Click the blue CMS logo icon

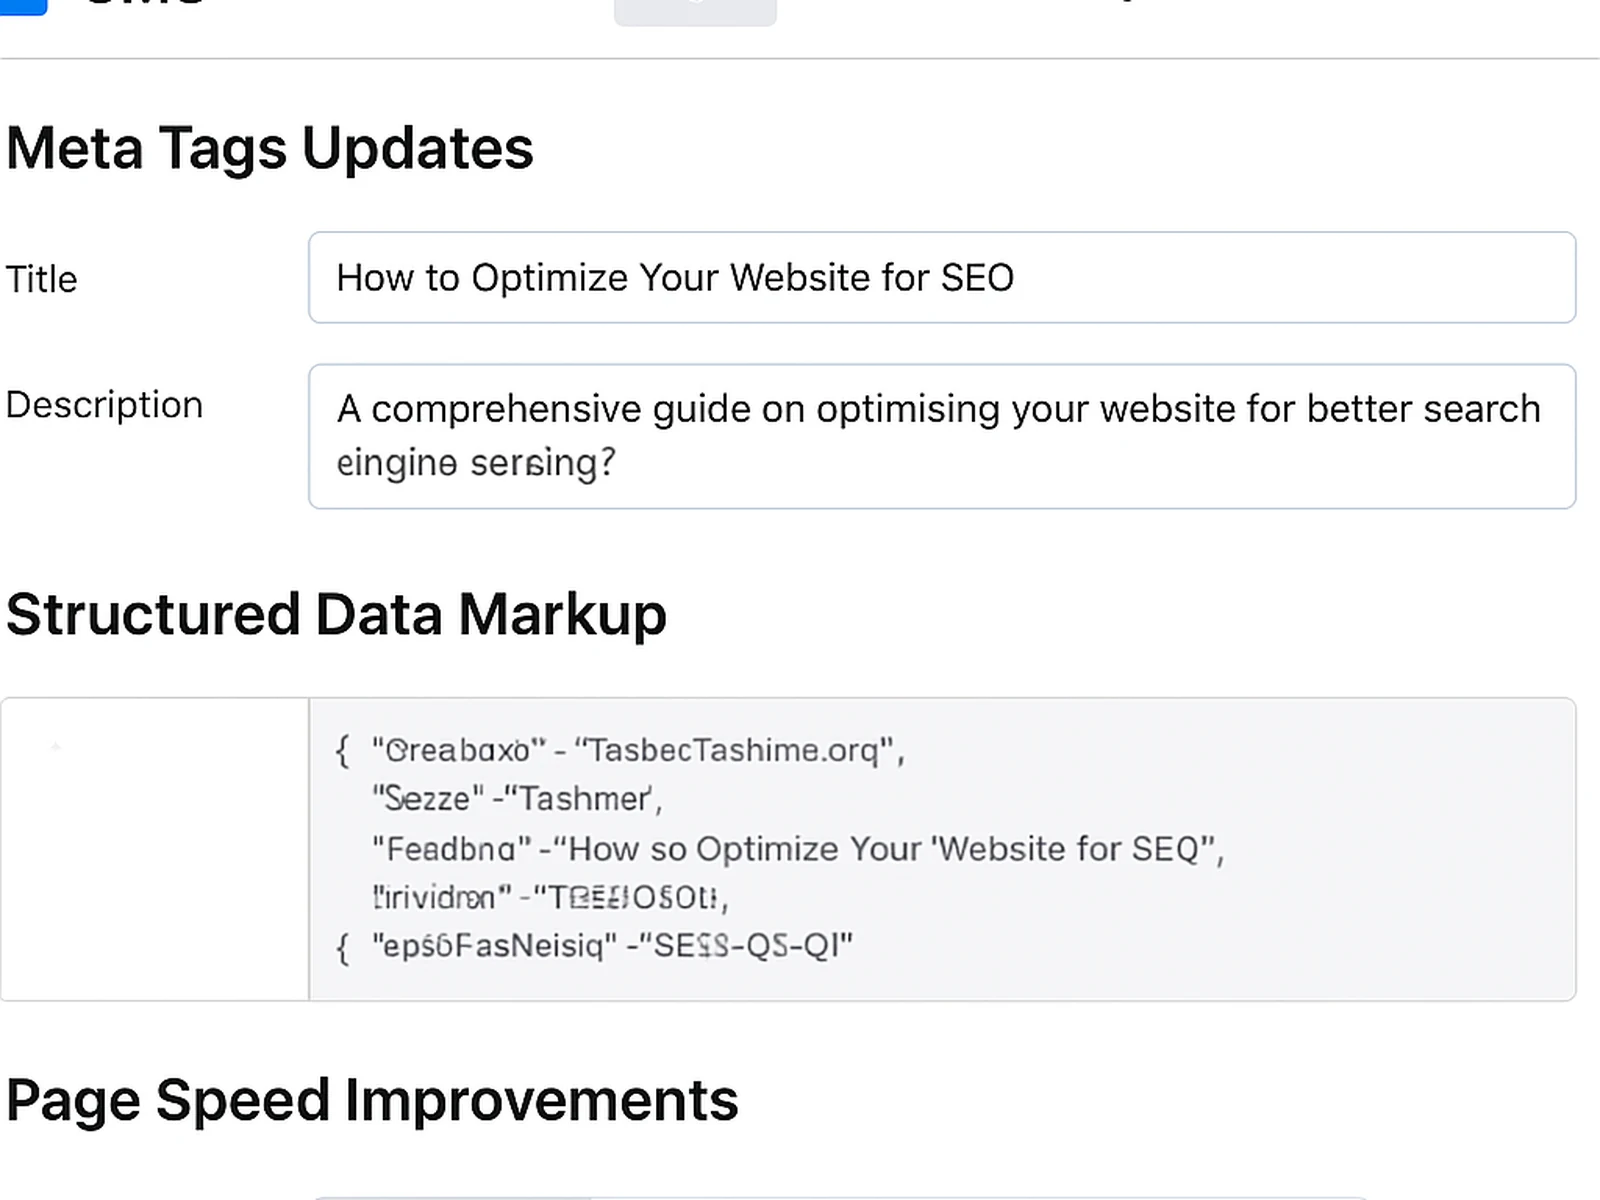pyautogui.click(x=22, y=6)
